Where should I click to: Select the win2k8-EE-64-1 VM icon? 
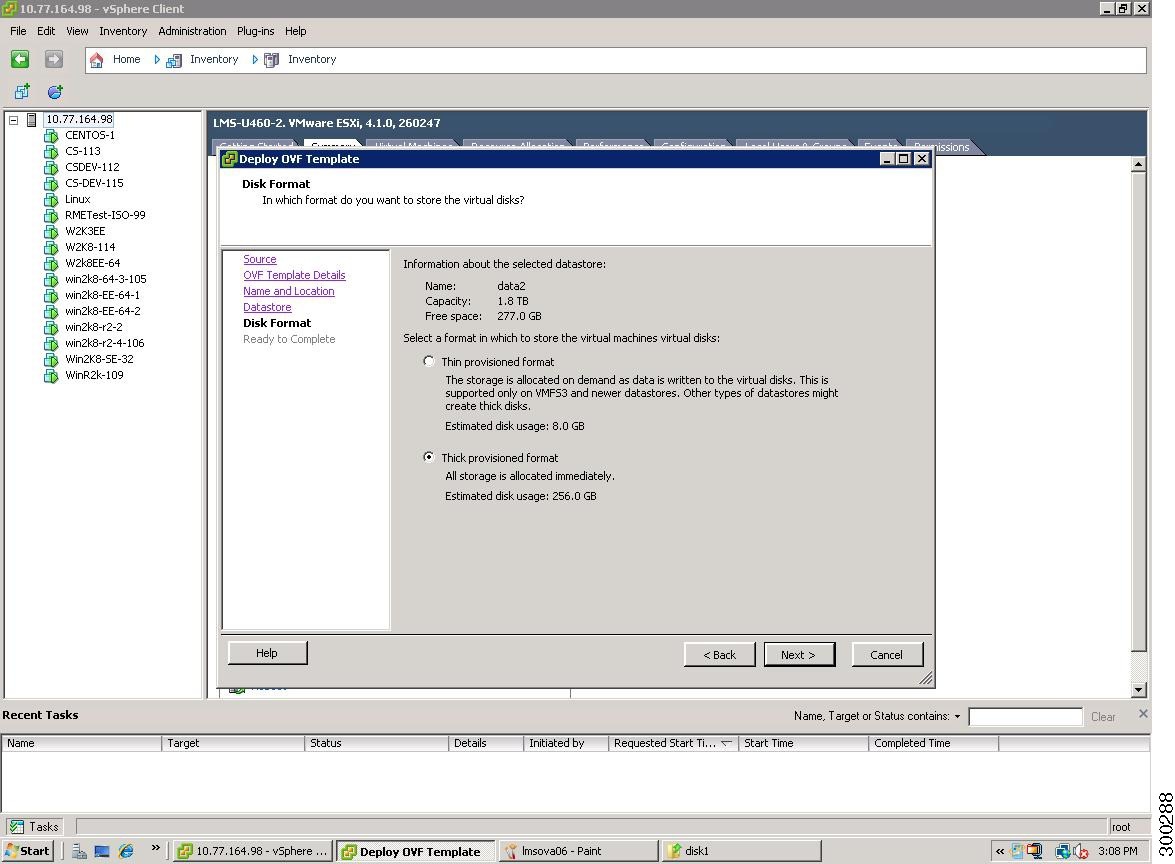51,295
